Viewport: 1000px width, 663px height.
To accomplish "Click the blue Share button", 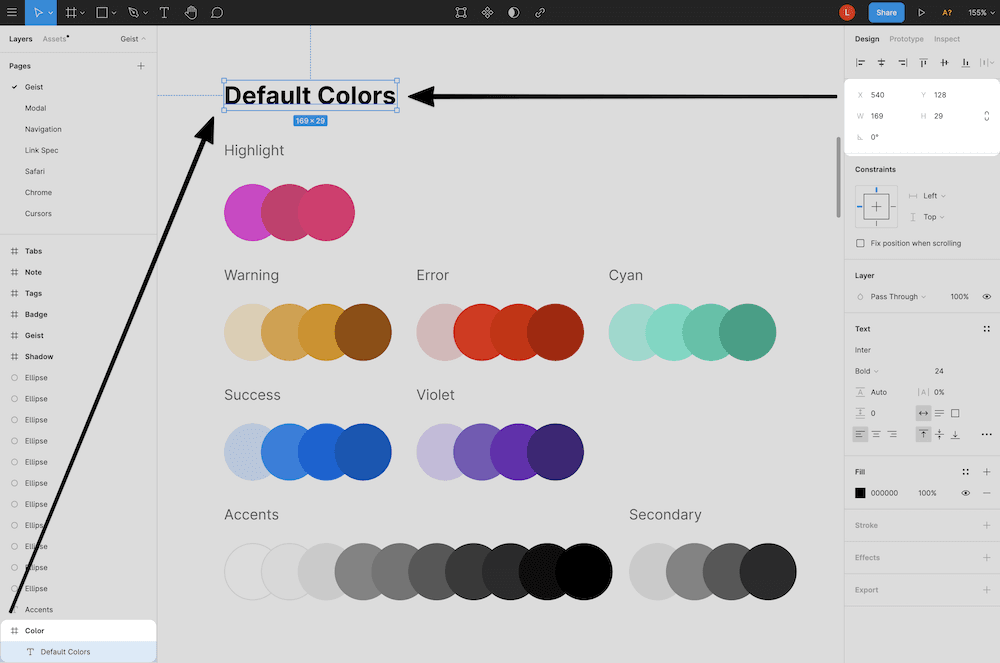I will coord(886,13).
